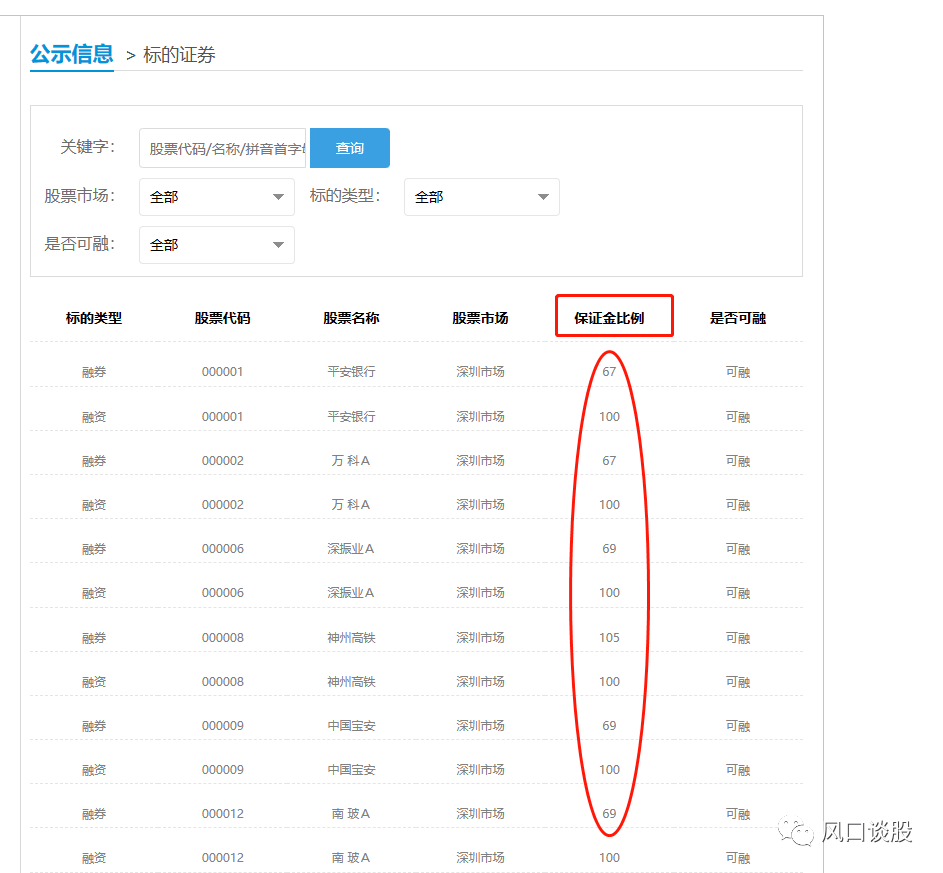Select the 股票代码 column header

point(222,317)
